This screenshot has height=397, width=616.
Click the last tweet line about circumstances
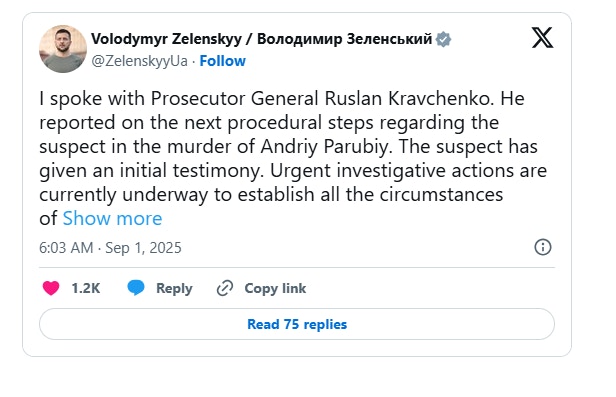click(271, 195)
